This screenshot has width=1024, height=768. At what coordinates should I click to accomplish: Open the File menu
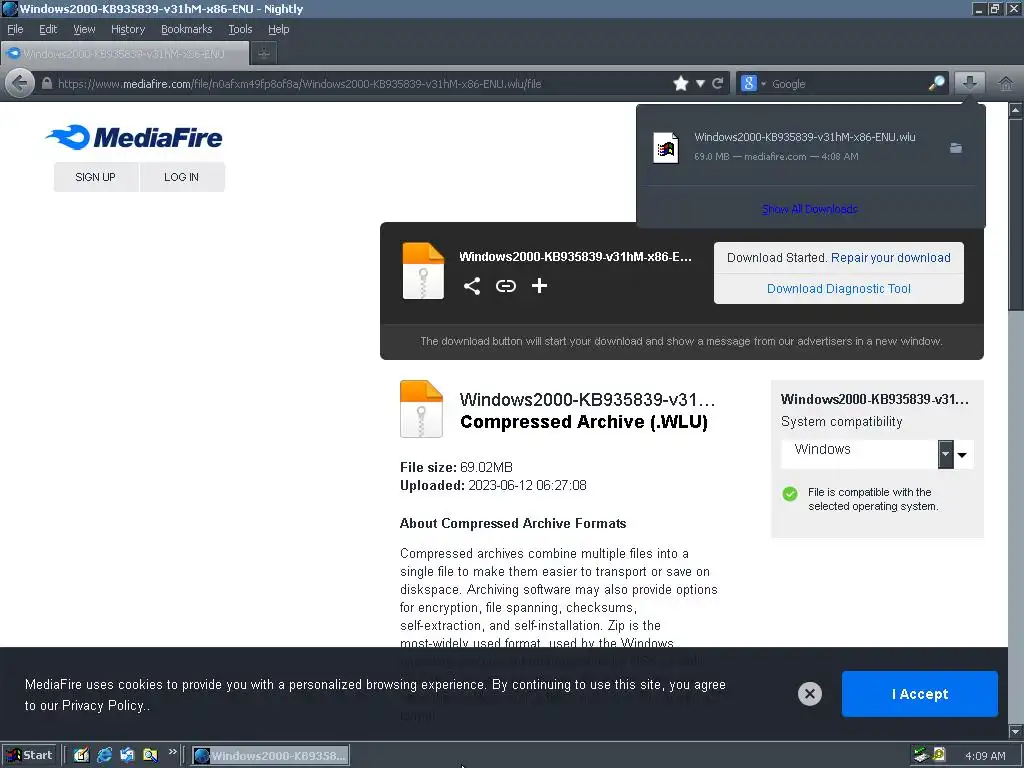click(x=15, y=29)
